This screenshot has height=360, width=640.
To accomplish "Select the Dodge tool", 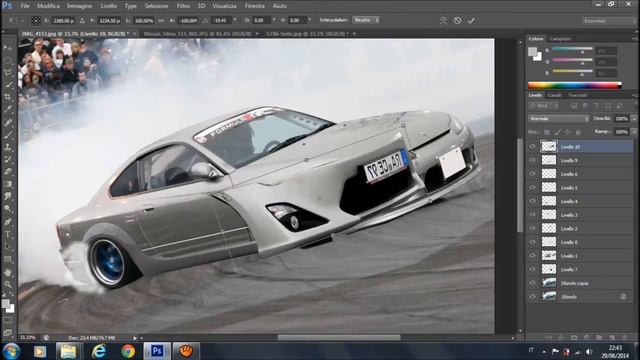I will pyautogui.click(x=8, y=209).
